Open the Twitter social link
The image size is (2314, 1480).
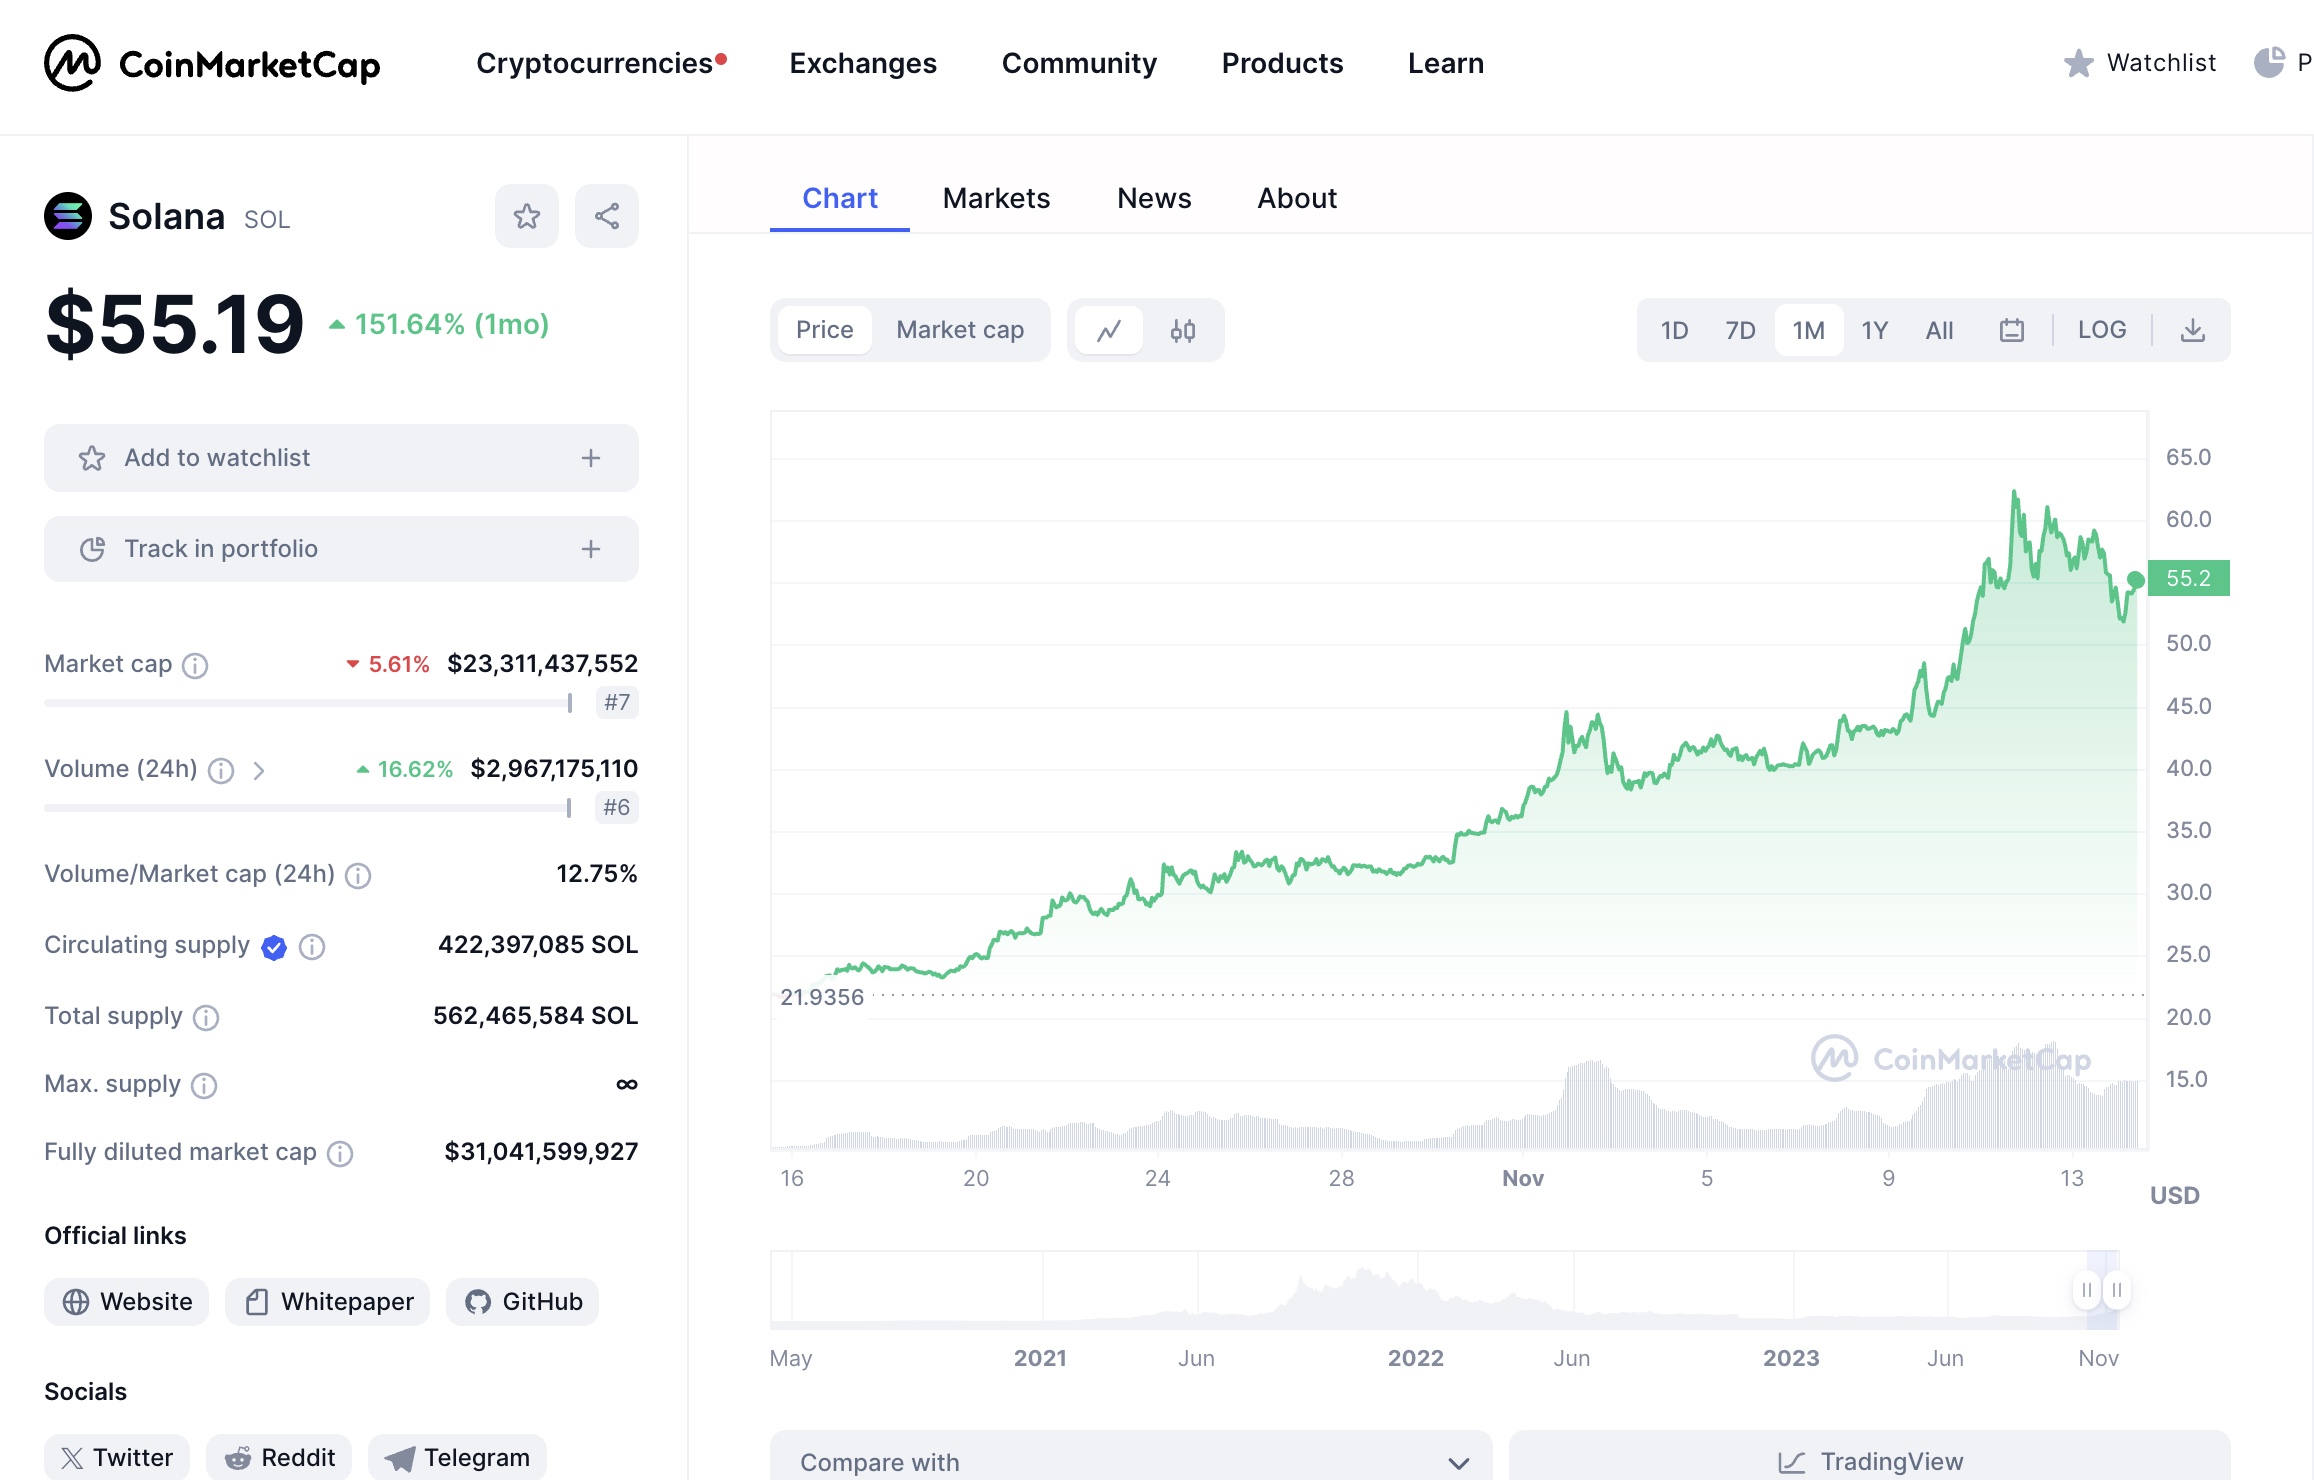[117, 1457]
